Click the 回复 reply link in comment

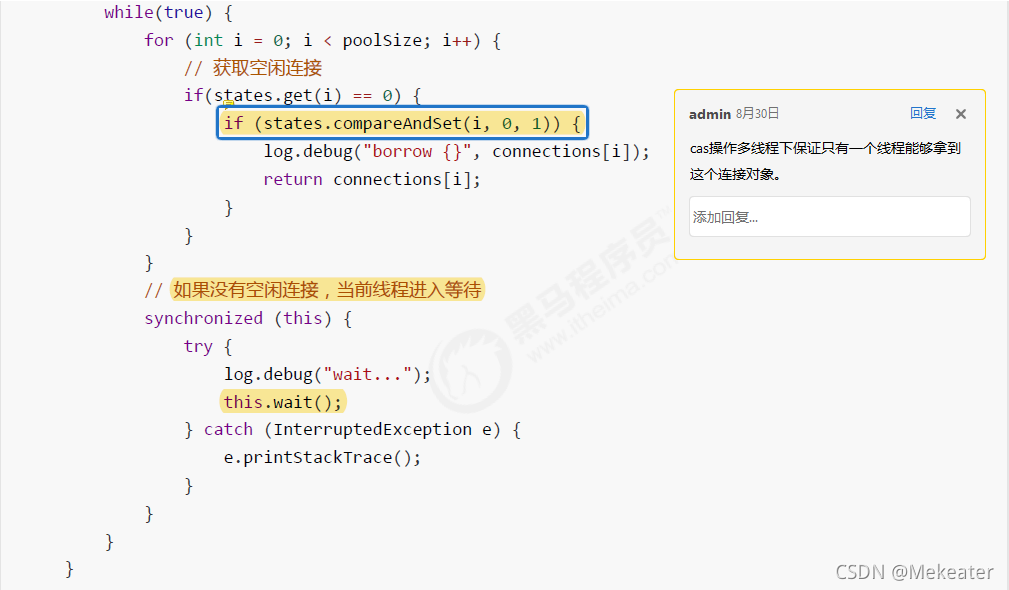coord(922,113)
